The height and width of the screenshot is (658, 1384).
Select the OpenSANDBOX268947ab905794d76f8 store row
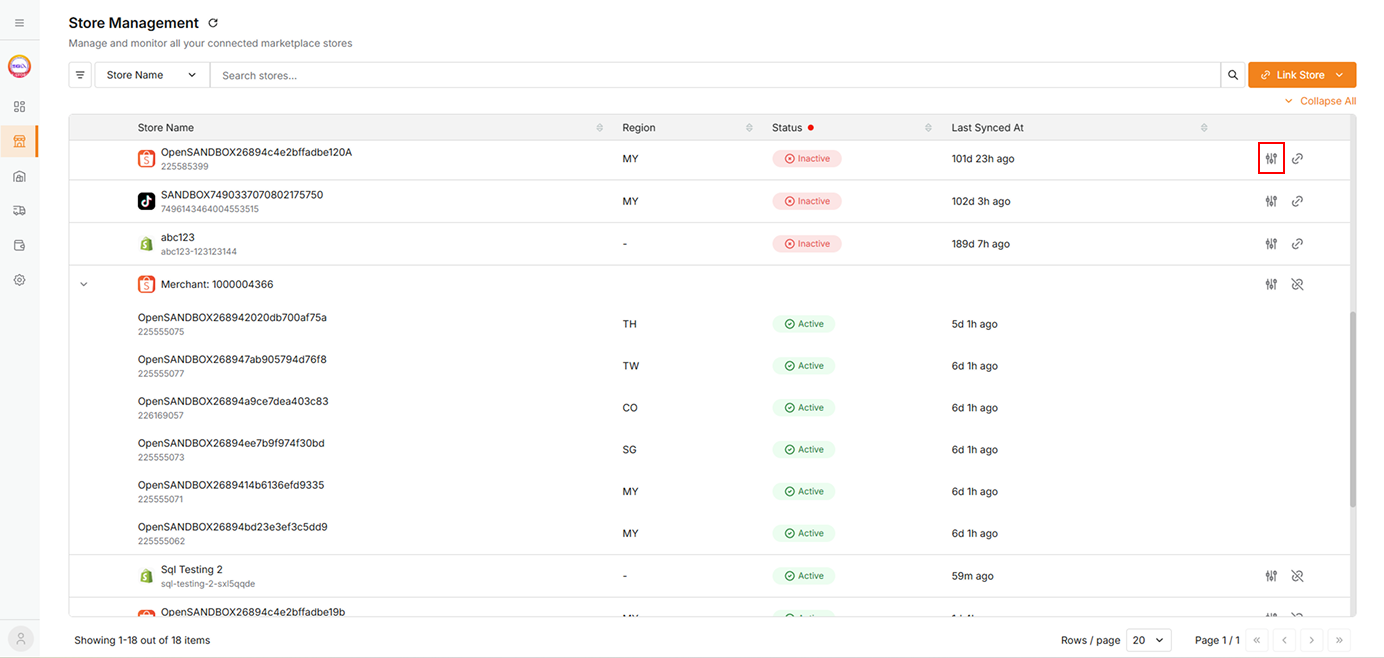pos(710,366)
